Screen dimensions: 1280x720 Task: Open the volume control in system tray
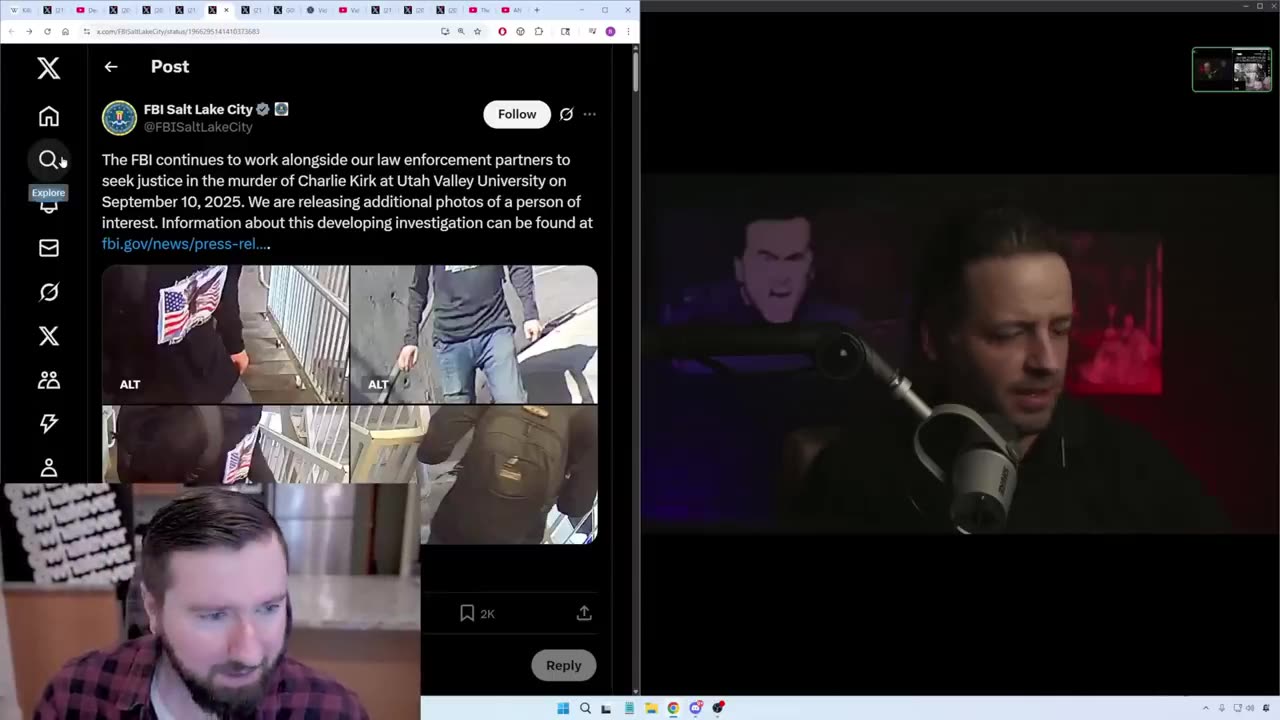click(x=1252, y=708)
